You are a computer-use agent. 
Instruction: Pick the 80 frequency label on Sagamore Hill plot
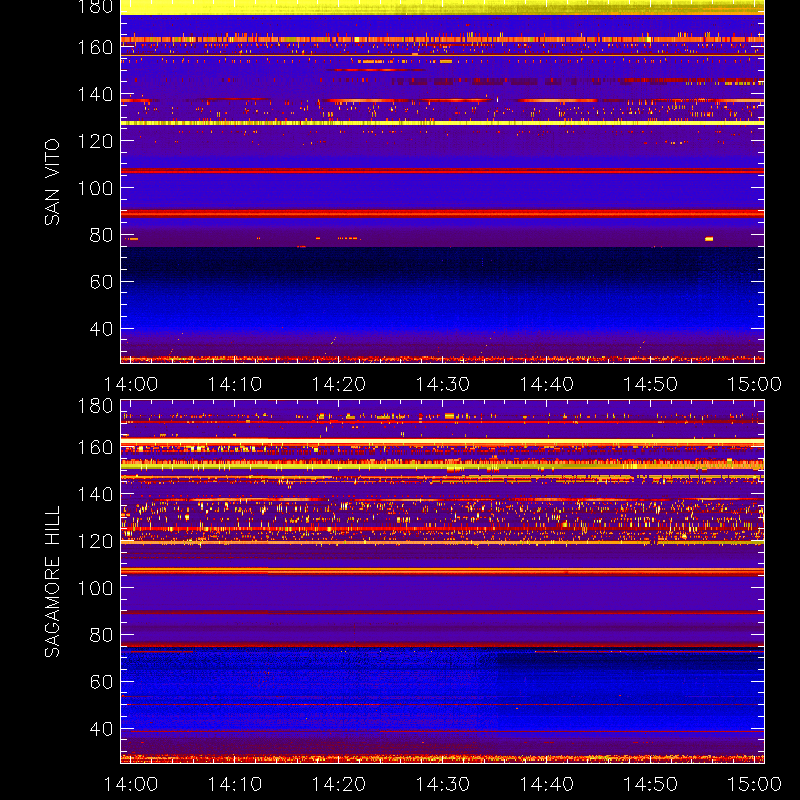[101, 635]
